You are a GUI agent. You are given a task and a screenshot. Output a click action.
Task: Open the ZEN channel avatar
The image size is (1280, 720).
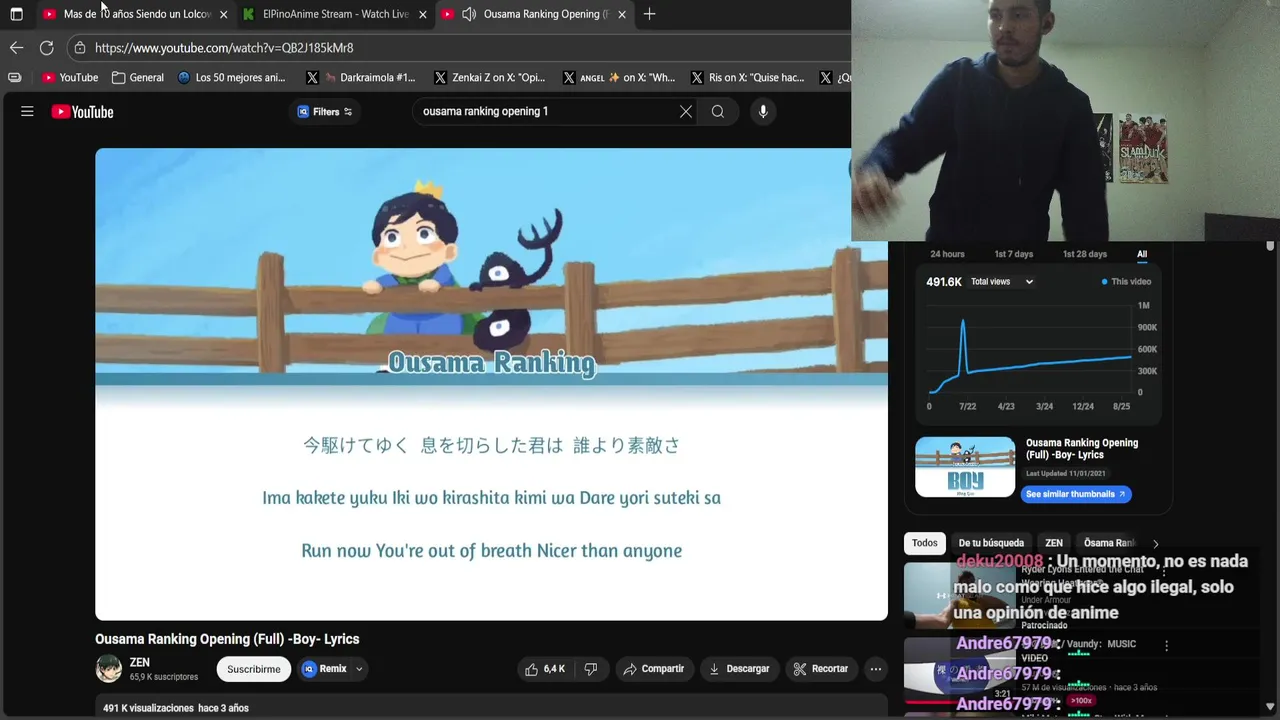pos(108,668)
